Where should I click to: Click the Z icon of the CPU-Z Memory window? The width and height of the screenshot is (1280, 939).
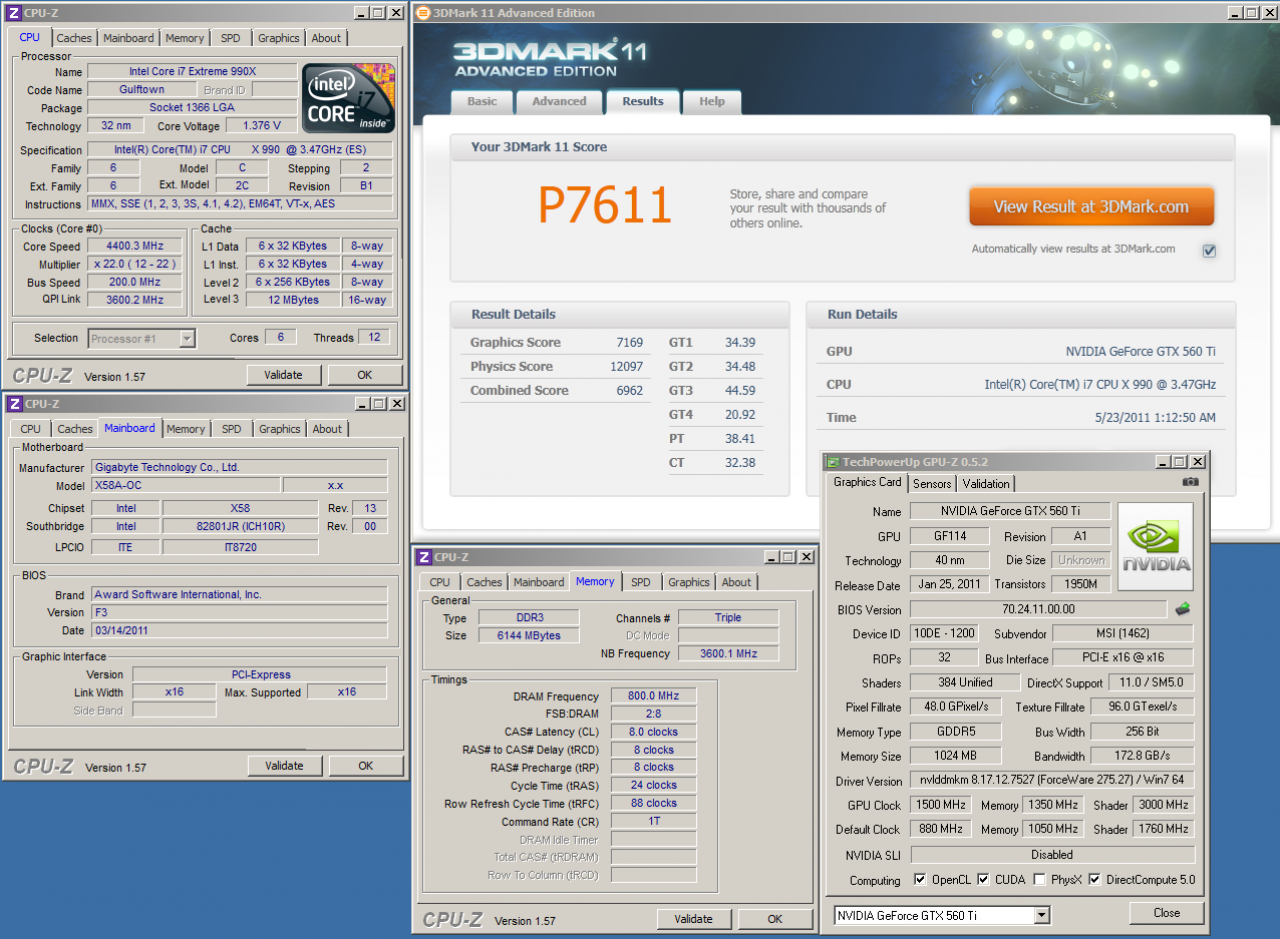click(x=424, y=557)
